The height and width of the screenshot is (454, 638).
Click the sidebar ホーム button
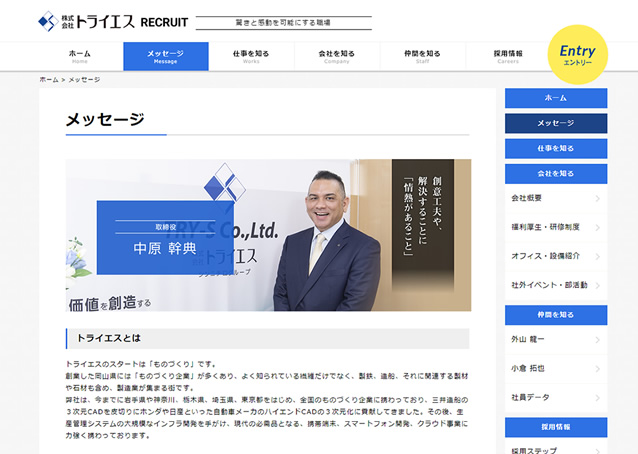pyautogui.click(x=556, y=98)
